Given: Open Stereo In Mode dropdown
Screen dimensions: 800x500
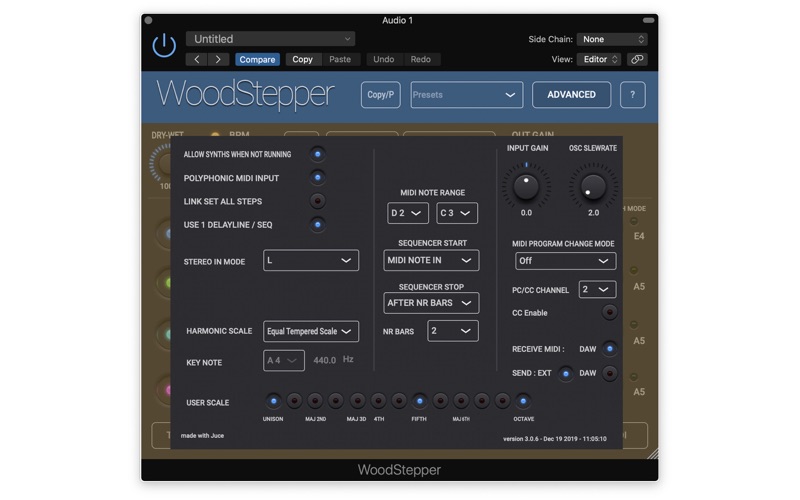Looking at the screenshot, I should coord(311,260).
